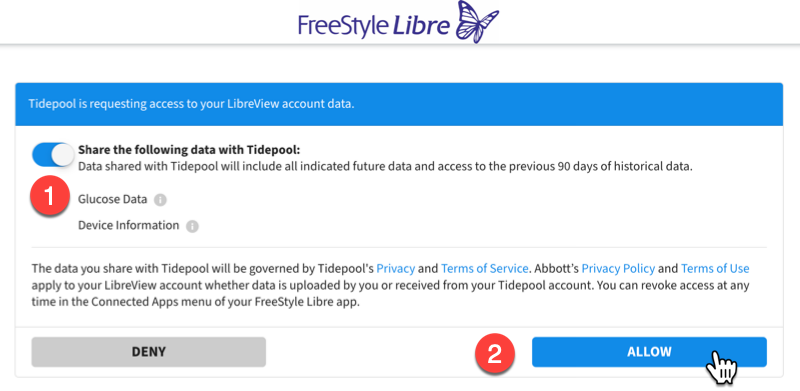Click the blue Tidepool request banner
800x391 pixels.
tap(399, 104)
